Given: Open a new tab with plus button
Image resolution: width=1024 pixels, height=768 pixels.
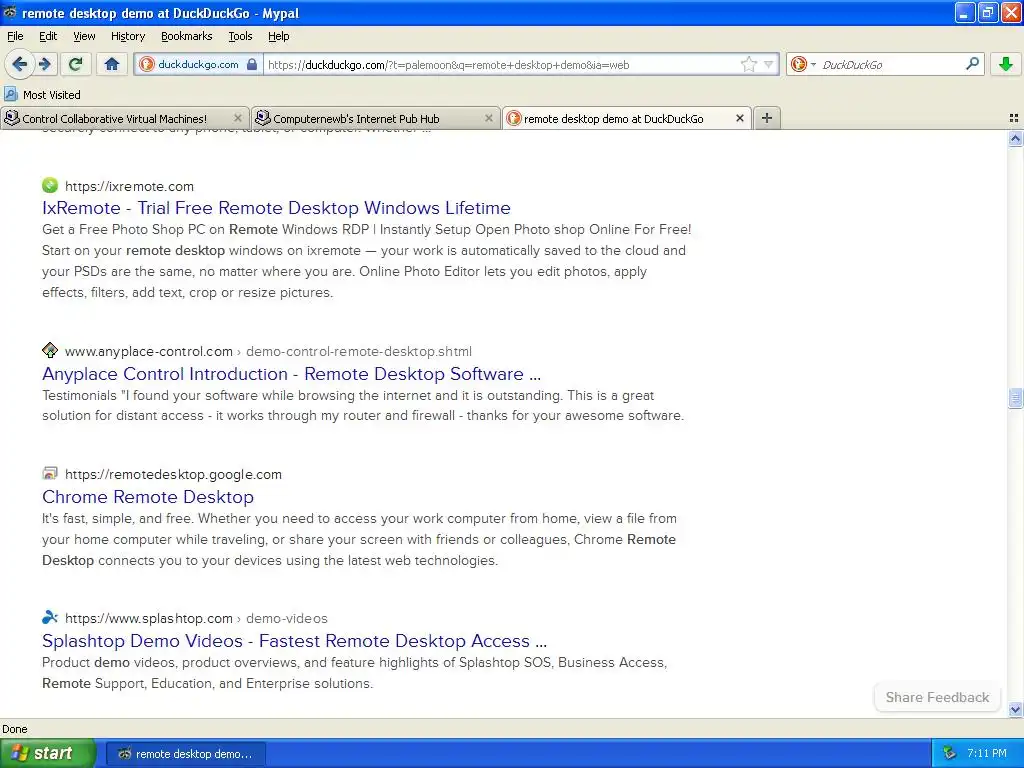Looking at the screenshot, I should (x=767, y=118).
